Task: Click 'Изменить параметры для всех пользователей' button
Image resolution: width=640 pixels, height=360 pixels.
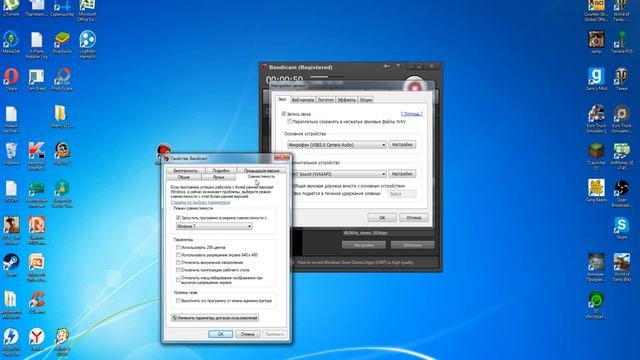Action: (x=215, y=318)
